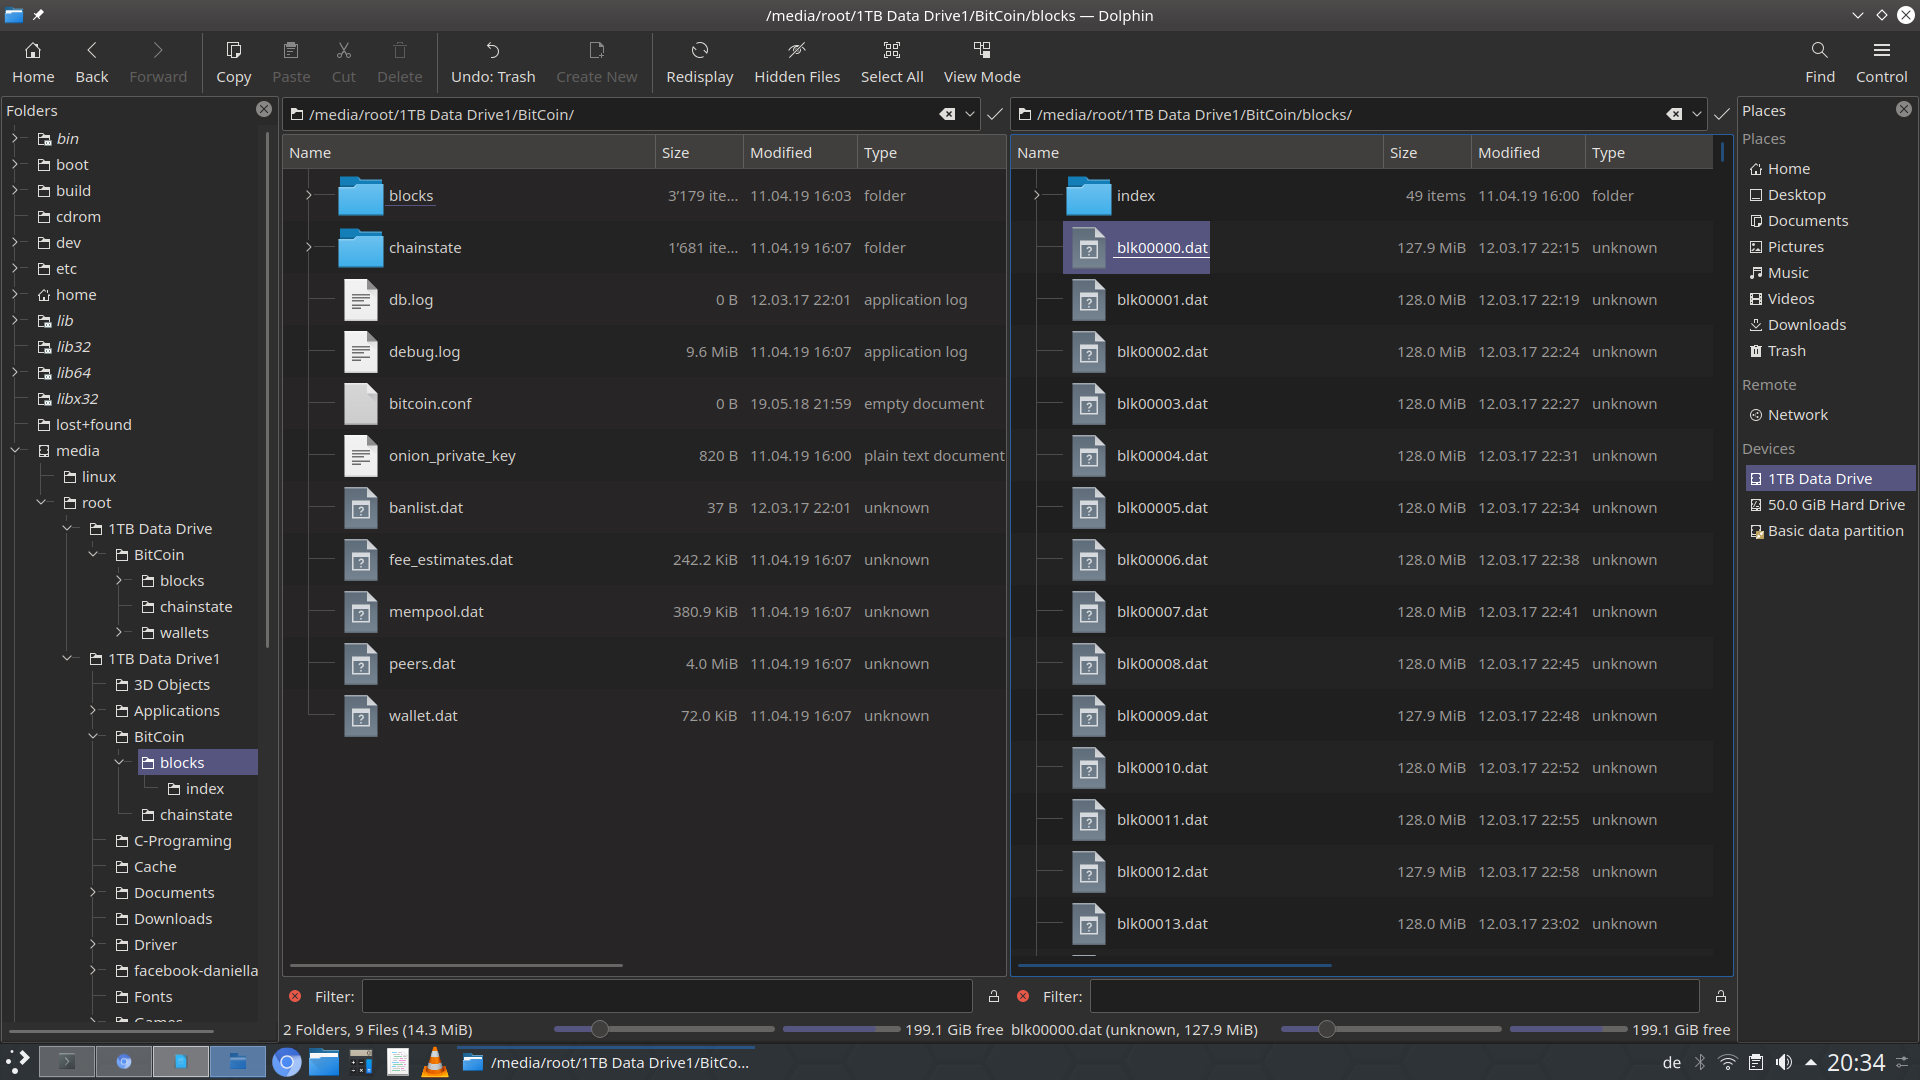The width and height of the screenshot is (1920, 1080).
Task: Expand the blocks folder in left pane
Action: pyautogui.click(x=308, y=195)
